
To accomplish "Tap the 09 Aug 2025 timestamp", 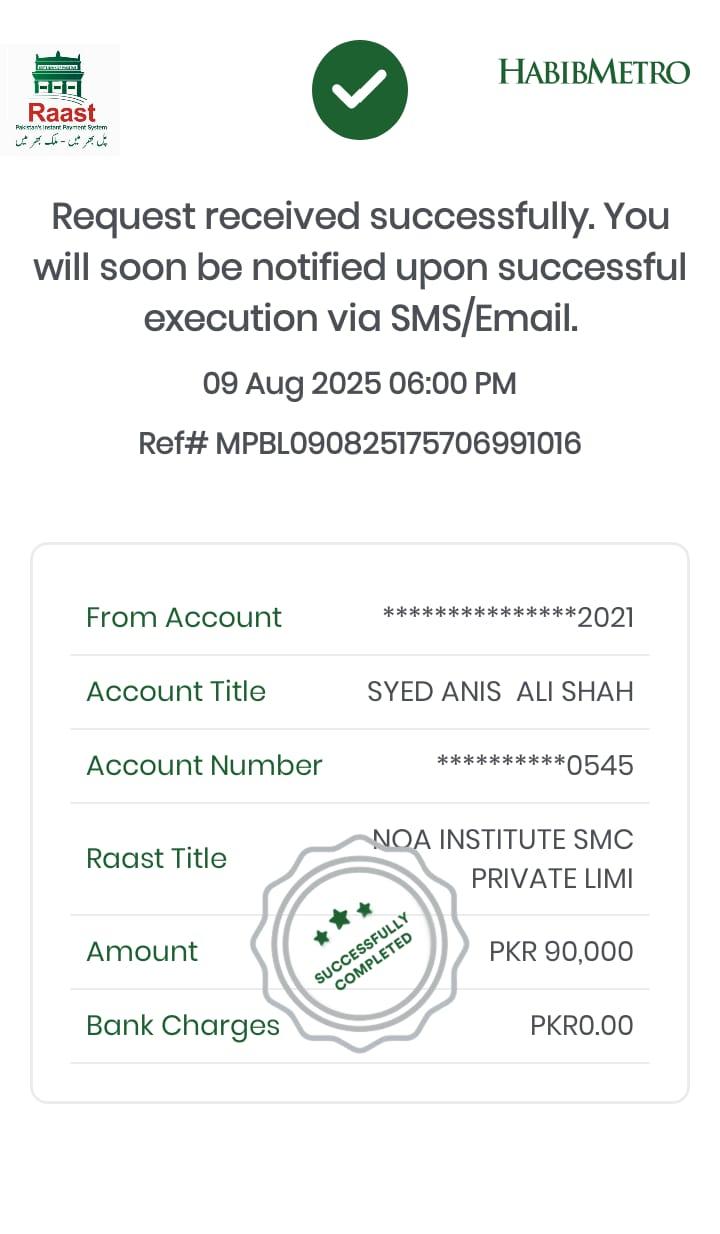I will click(360, 384).
